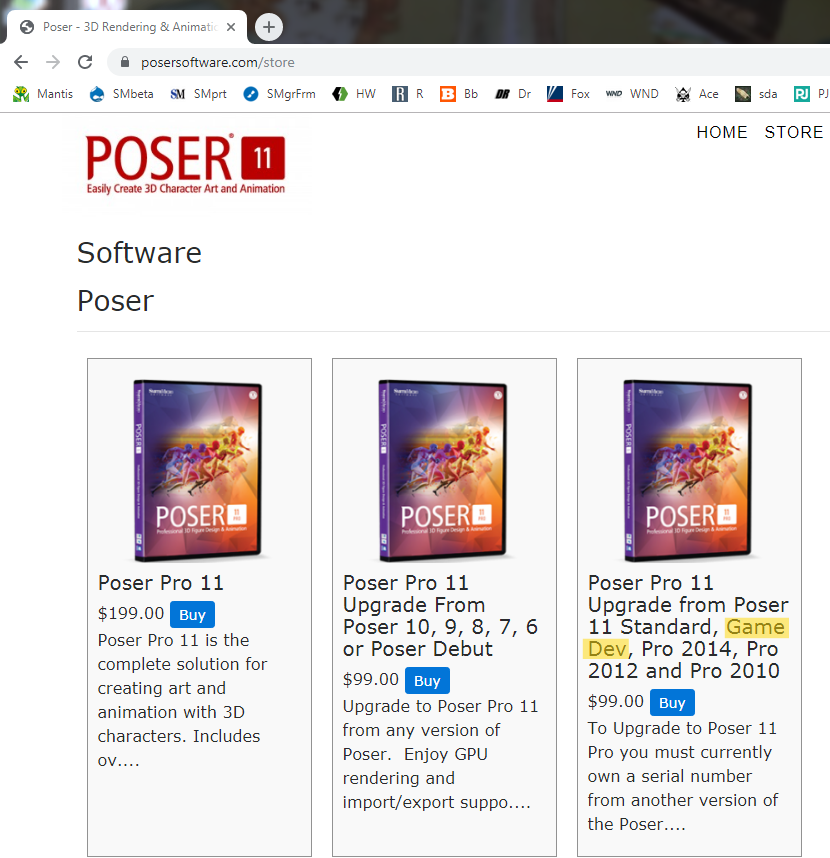Click the padlock site info icon
The height and width of the screenshot is (858, 830).
125,62
